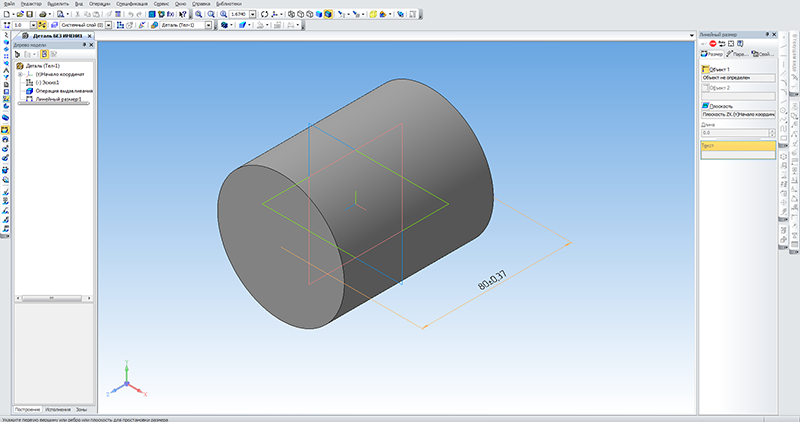Click the Текст input field

coord(738,155)
